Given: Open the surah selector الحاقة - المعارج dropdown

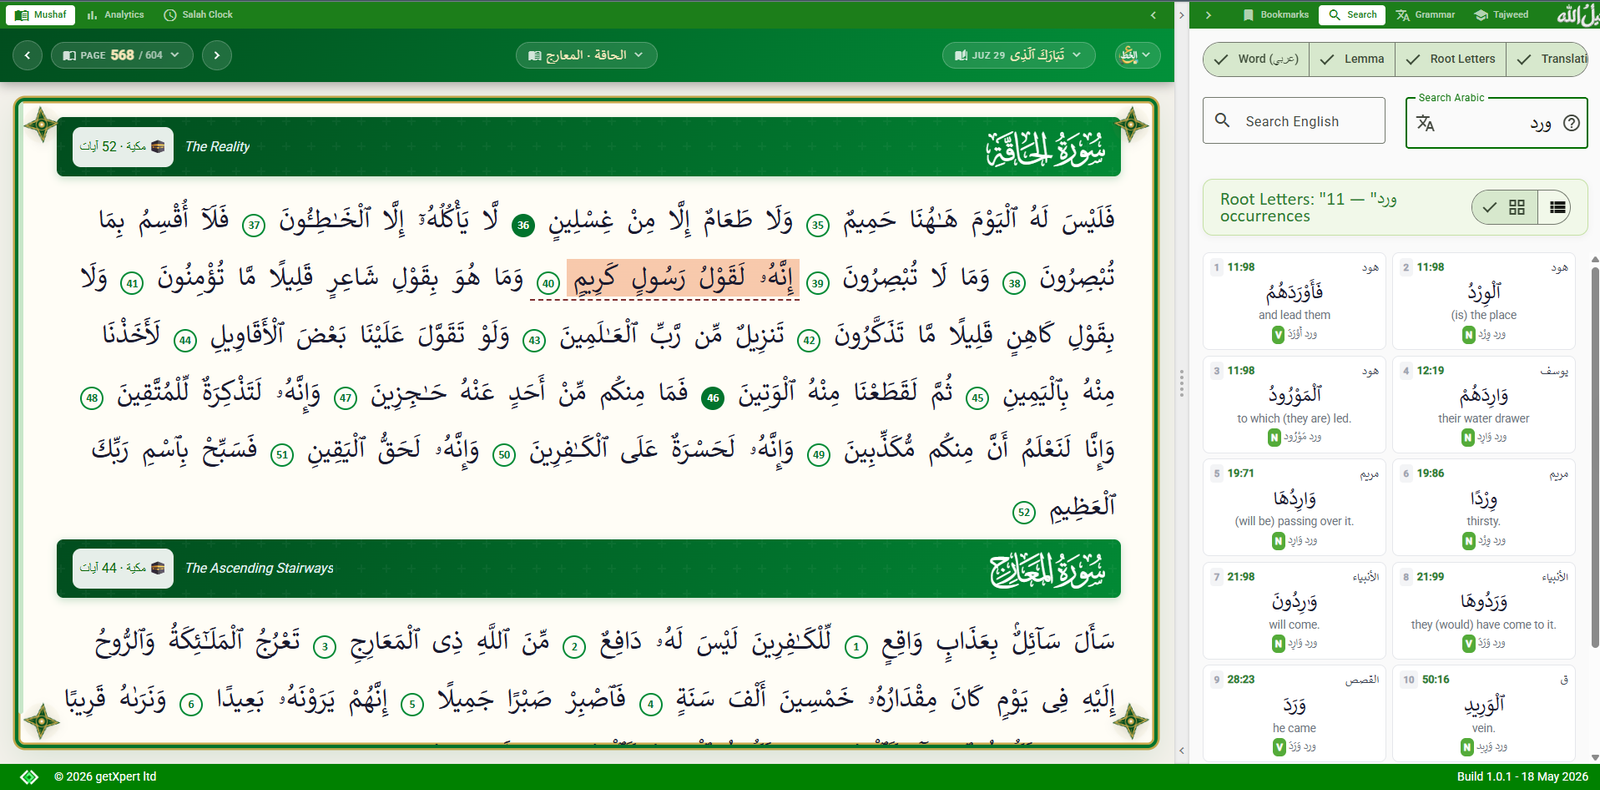Looking at the screenshot, I should [587, 55].
